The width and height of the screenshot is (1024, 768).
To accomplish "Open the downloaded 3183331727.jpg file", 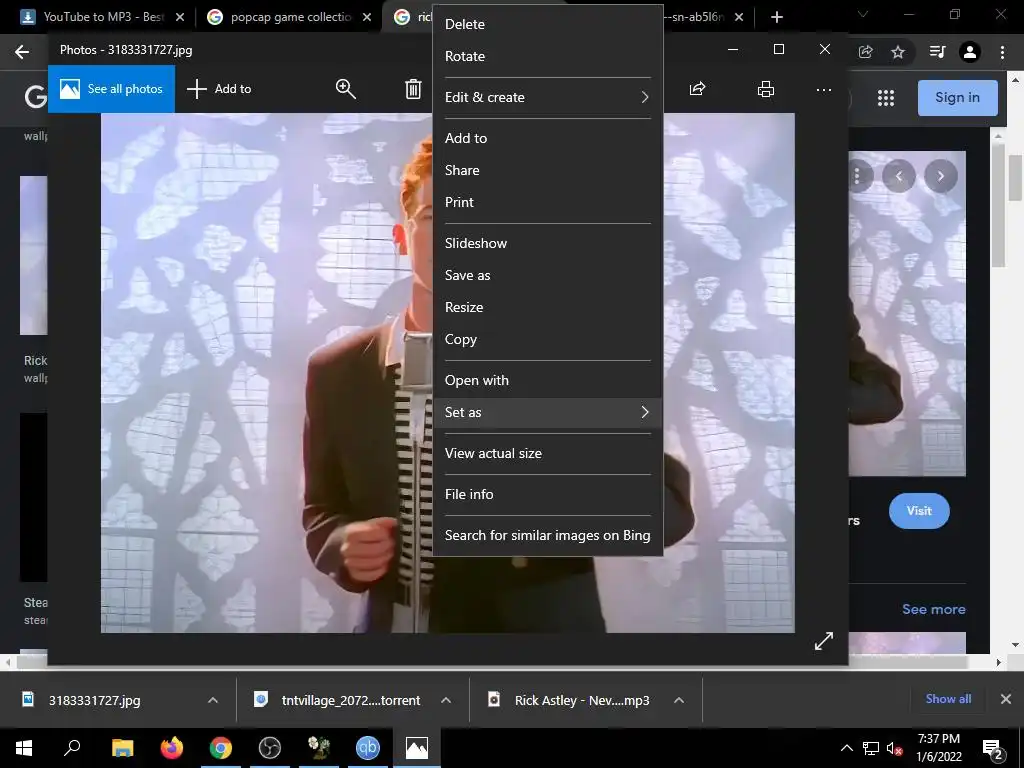I will click(95, 700).
